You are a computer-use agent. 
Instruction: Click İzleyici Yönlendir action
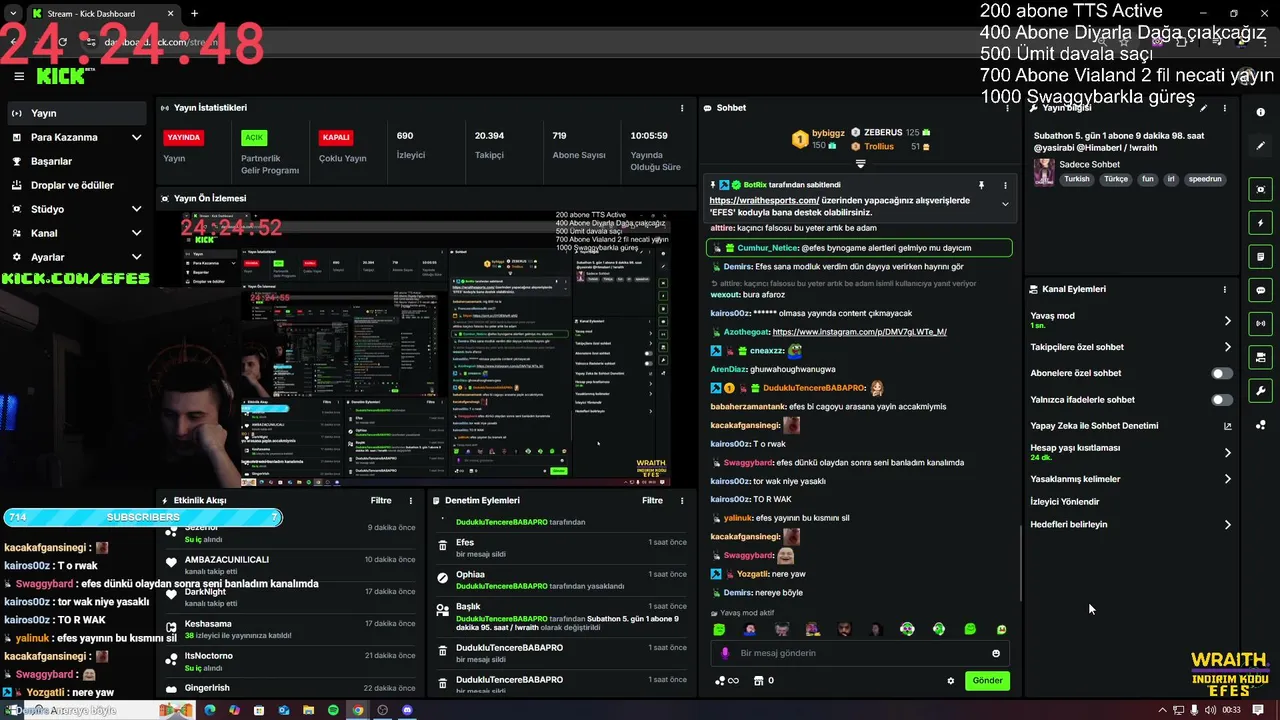[1065, 502]
